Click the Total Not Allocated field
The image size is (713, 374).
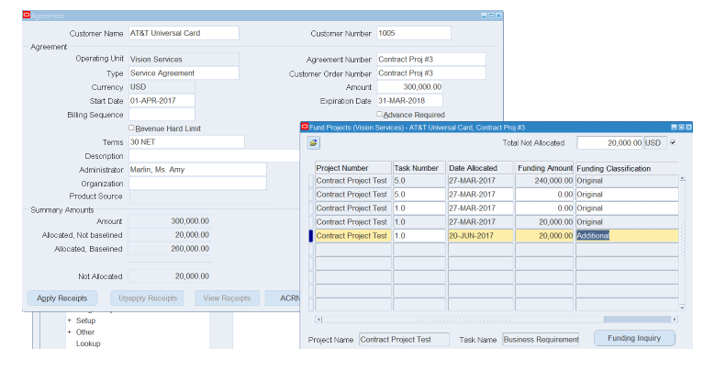pos(610,143)
